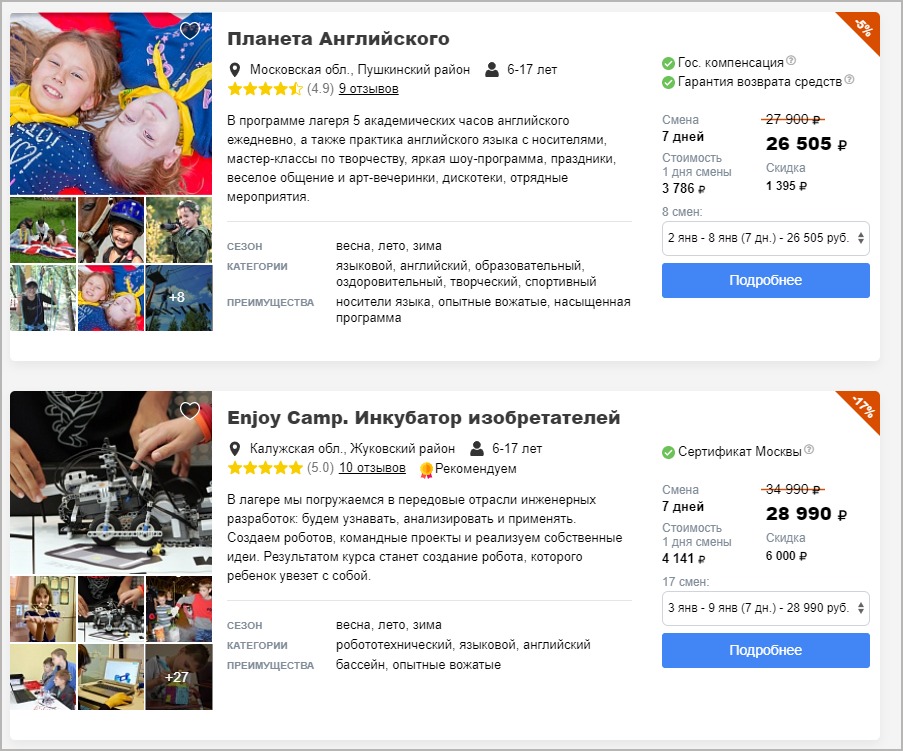903x751 pixels.
Task: Click the Рекомендуем award badge icon
Action: 426,470
